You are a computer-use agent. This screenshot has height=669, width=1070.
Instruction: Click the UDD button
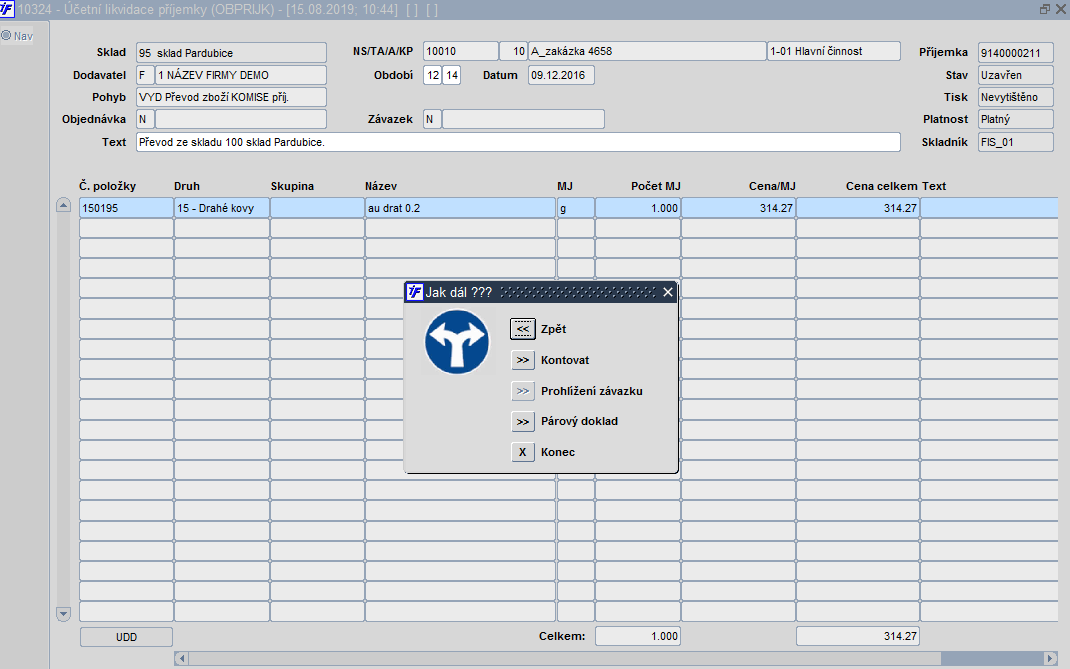pyautogui.click(x=126, y=637)
